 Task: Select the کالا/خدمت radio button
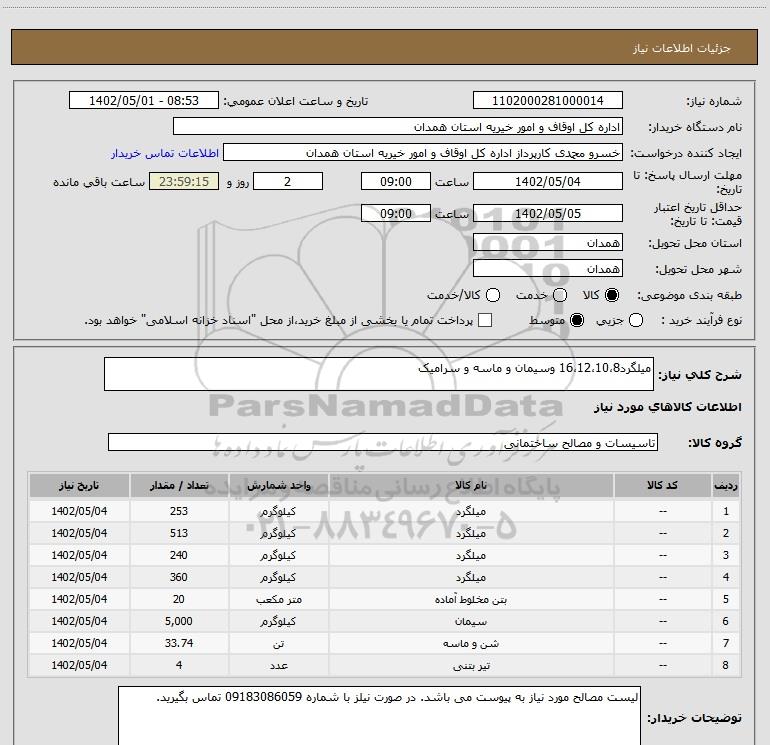coord(493,295)
